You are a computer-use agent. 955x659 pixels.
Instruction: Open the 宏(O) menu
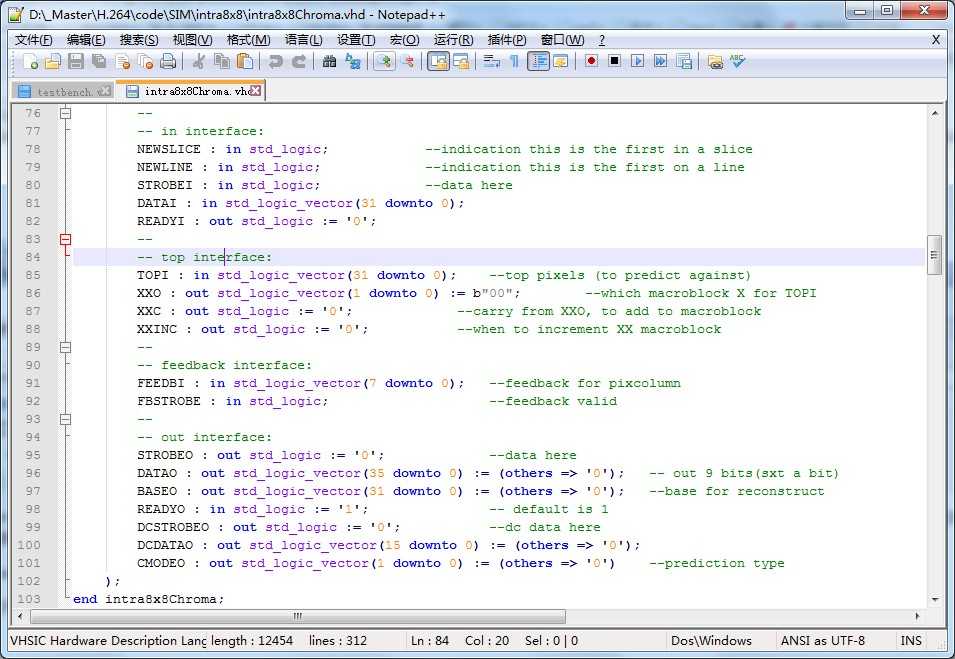pos(404,40)
